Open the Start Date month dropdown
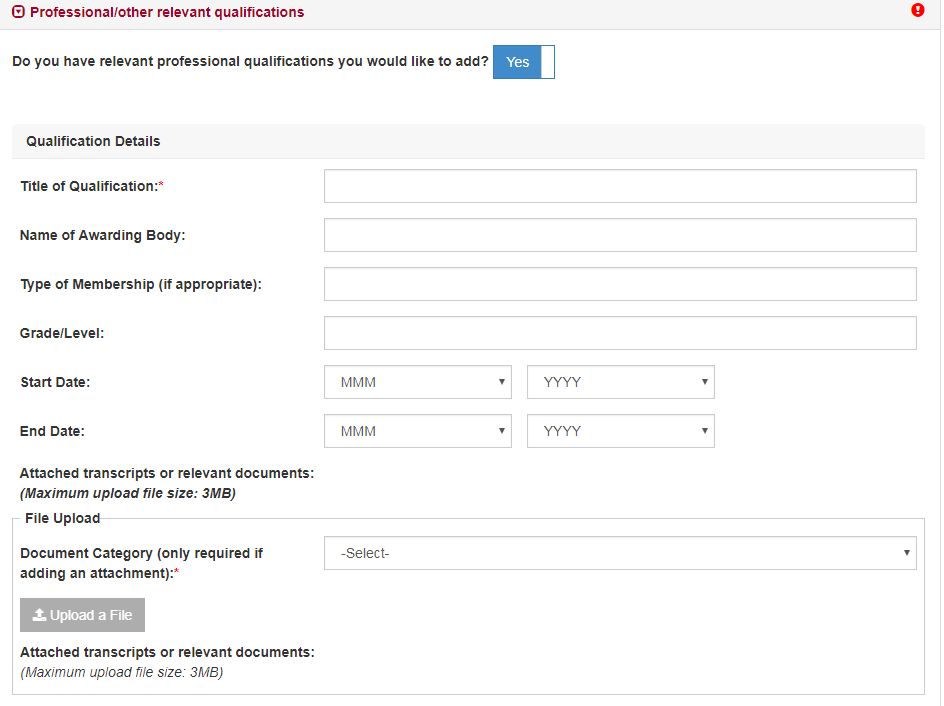 [418, 382]
